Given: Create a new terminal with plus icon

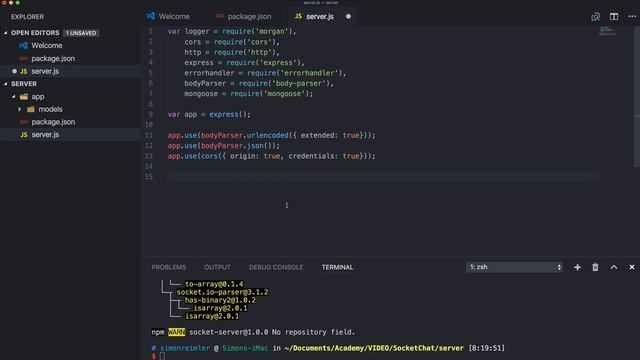Looking at the screenshot, I should click(577, 267).
